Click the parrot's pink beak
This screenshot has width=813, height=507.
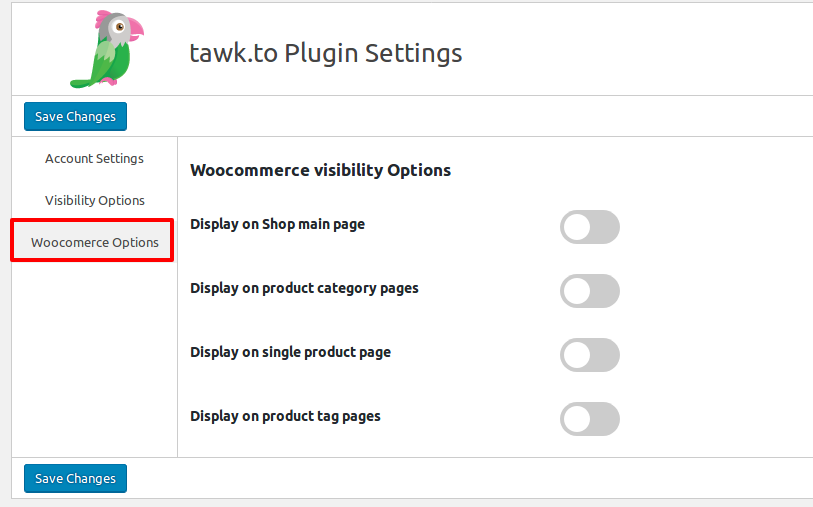pyautogui.click(x=135, y=30)
